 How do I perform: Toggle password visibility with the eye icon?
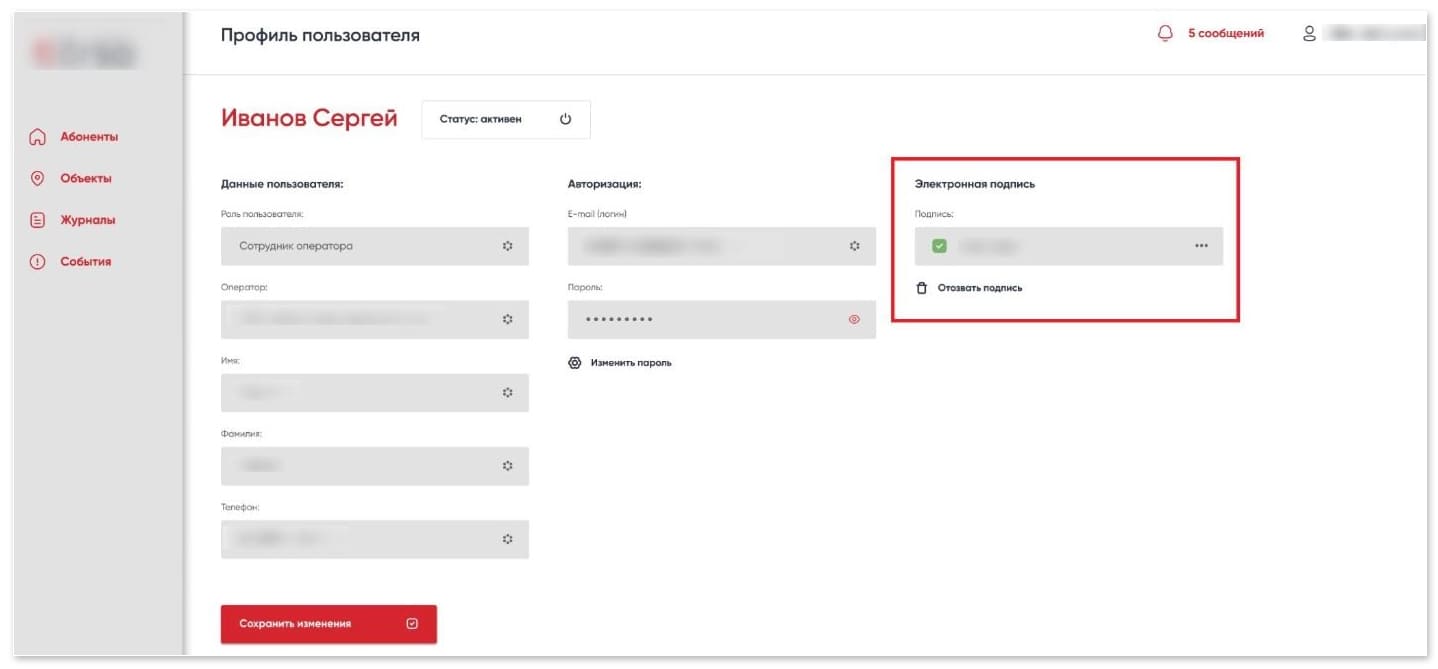pyautogui.click(x=854, y=320)
